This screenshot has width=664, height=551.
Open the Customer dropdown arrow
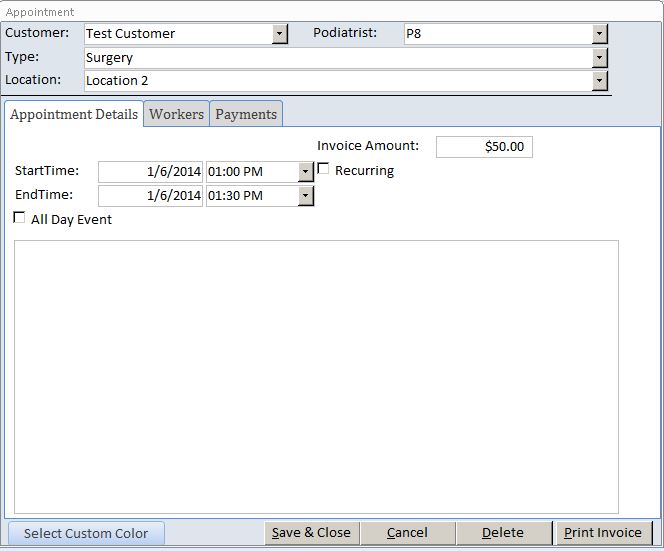pos(279,34)
